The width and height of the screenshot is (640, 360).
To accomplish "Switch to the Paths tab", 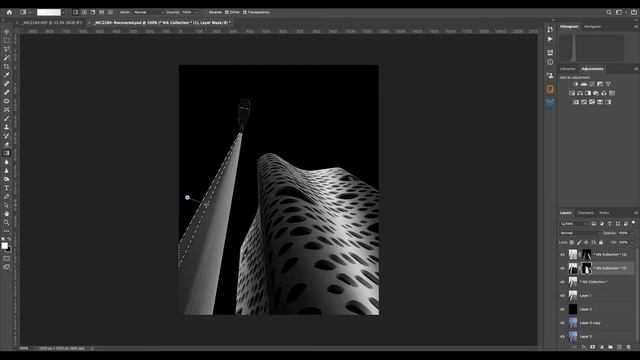I will tap(604, 213).
